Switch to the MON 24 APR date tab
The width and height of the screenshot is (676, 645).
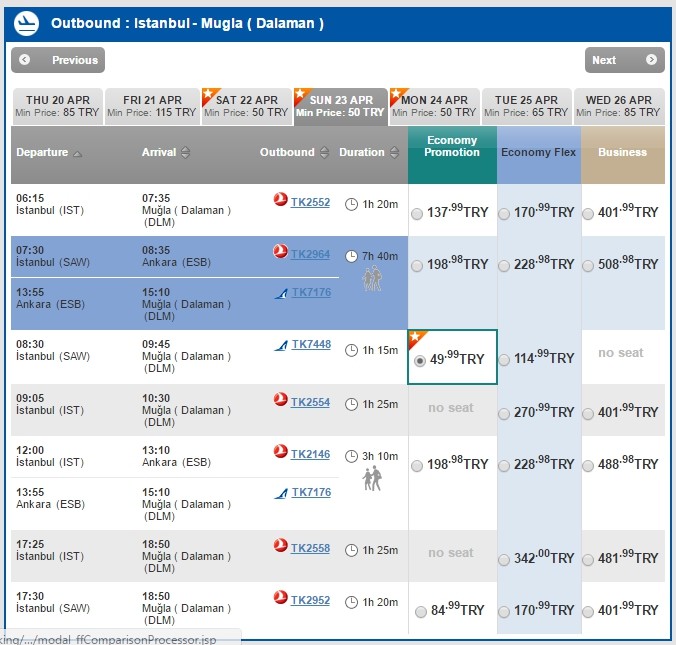pos(434,106)
